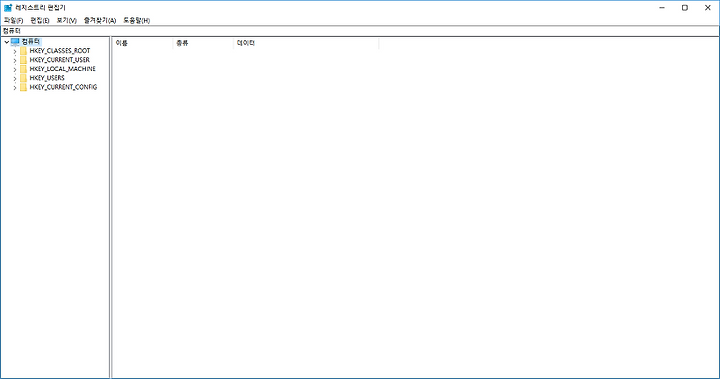Image resolution: width=720 pixels, height=379 pixels.
Task: Expand HKEY_CURRENT_CONFIG key chevron
Action: tap(15, 87)
